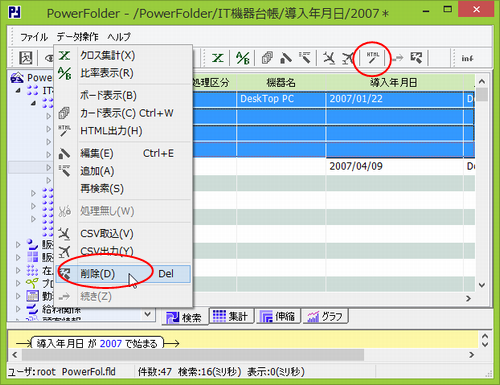Open the ファイル menu
This screenshot has height=385, width=500.
(x=34, y=37)
